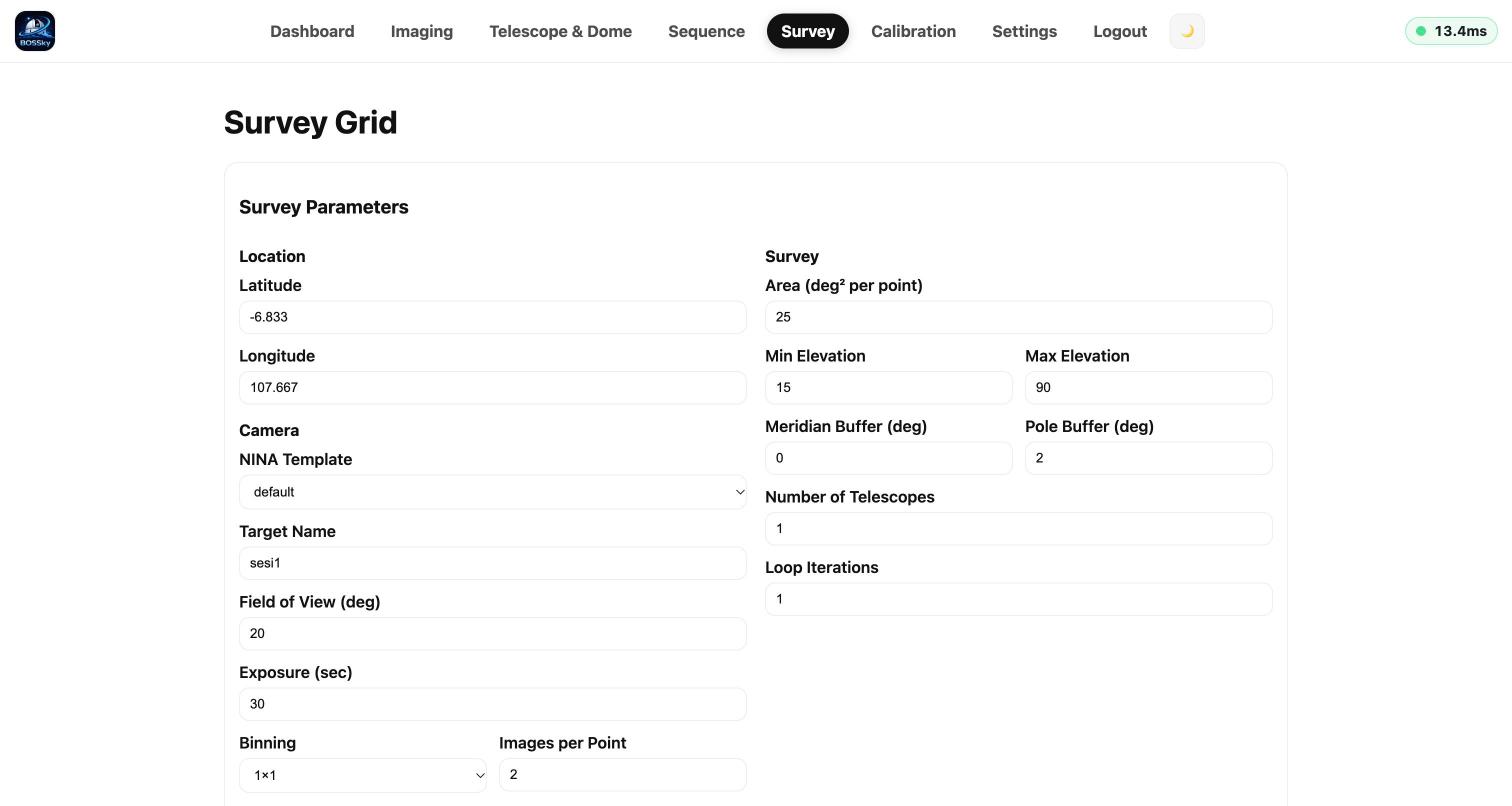Click the Field of View input

pos(493,634)
